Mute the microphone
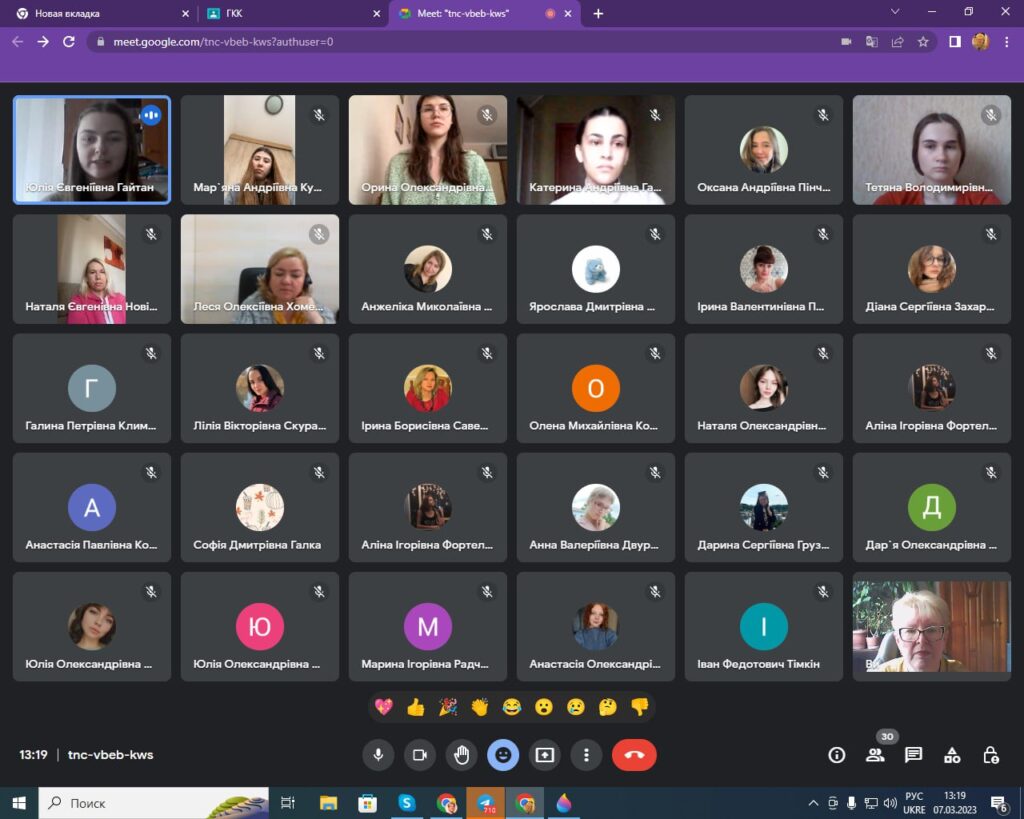Screen dimensions: 1024x819 (378, 755)
